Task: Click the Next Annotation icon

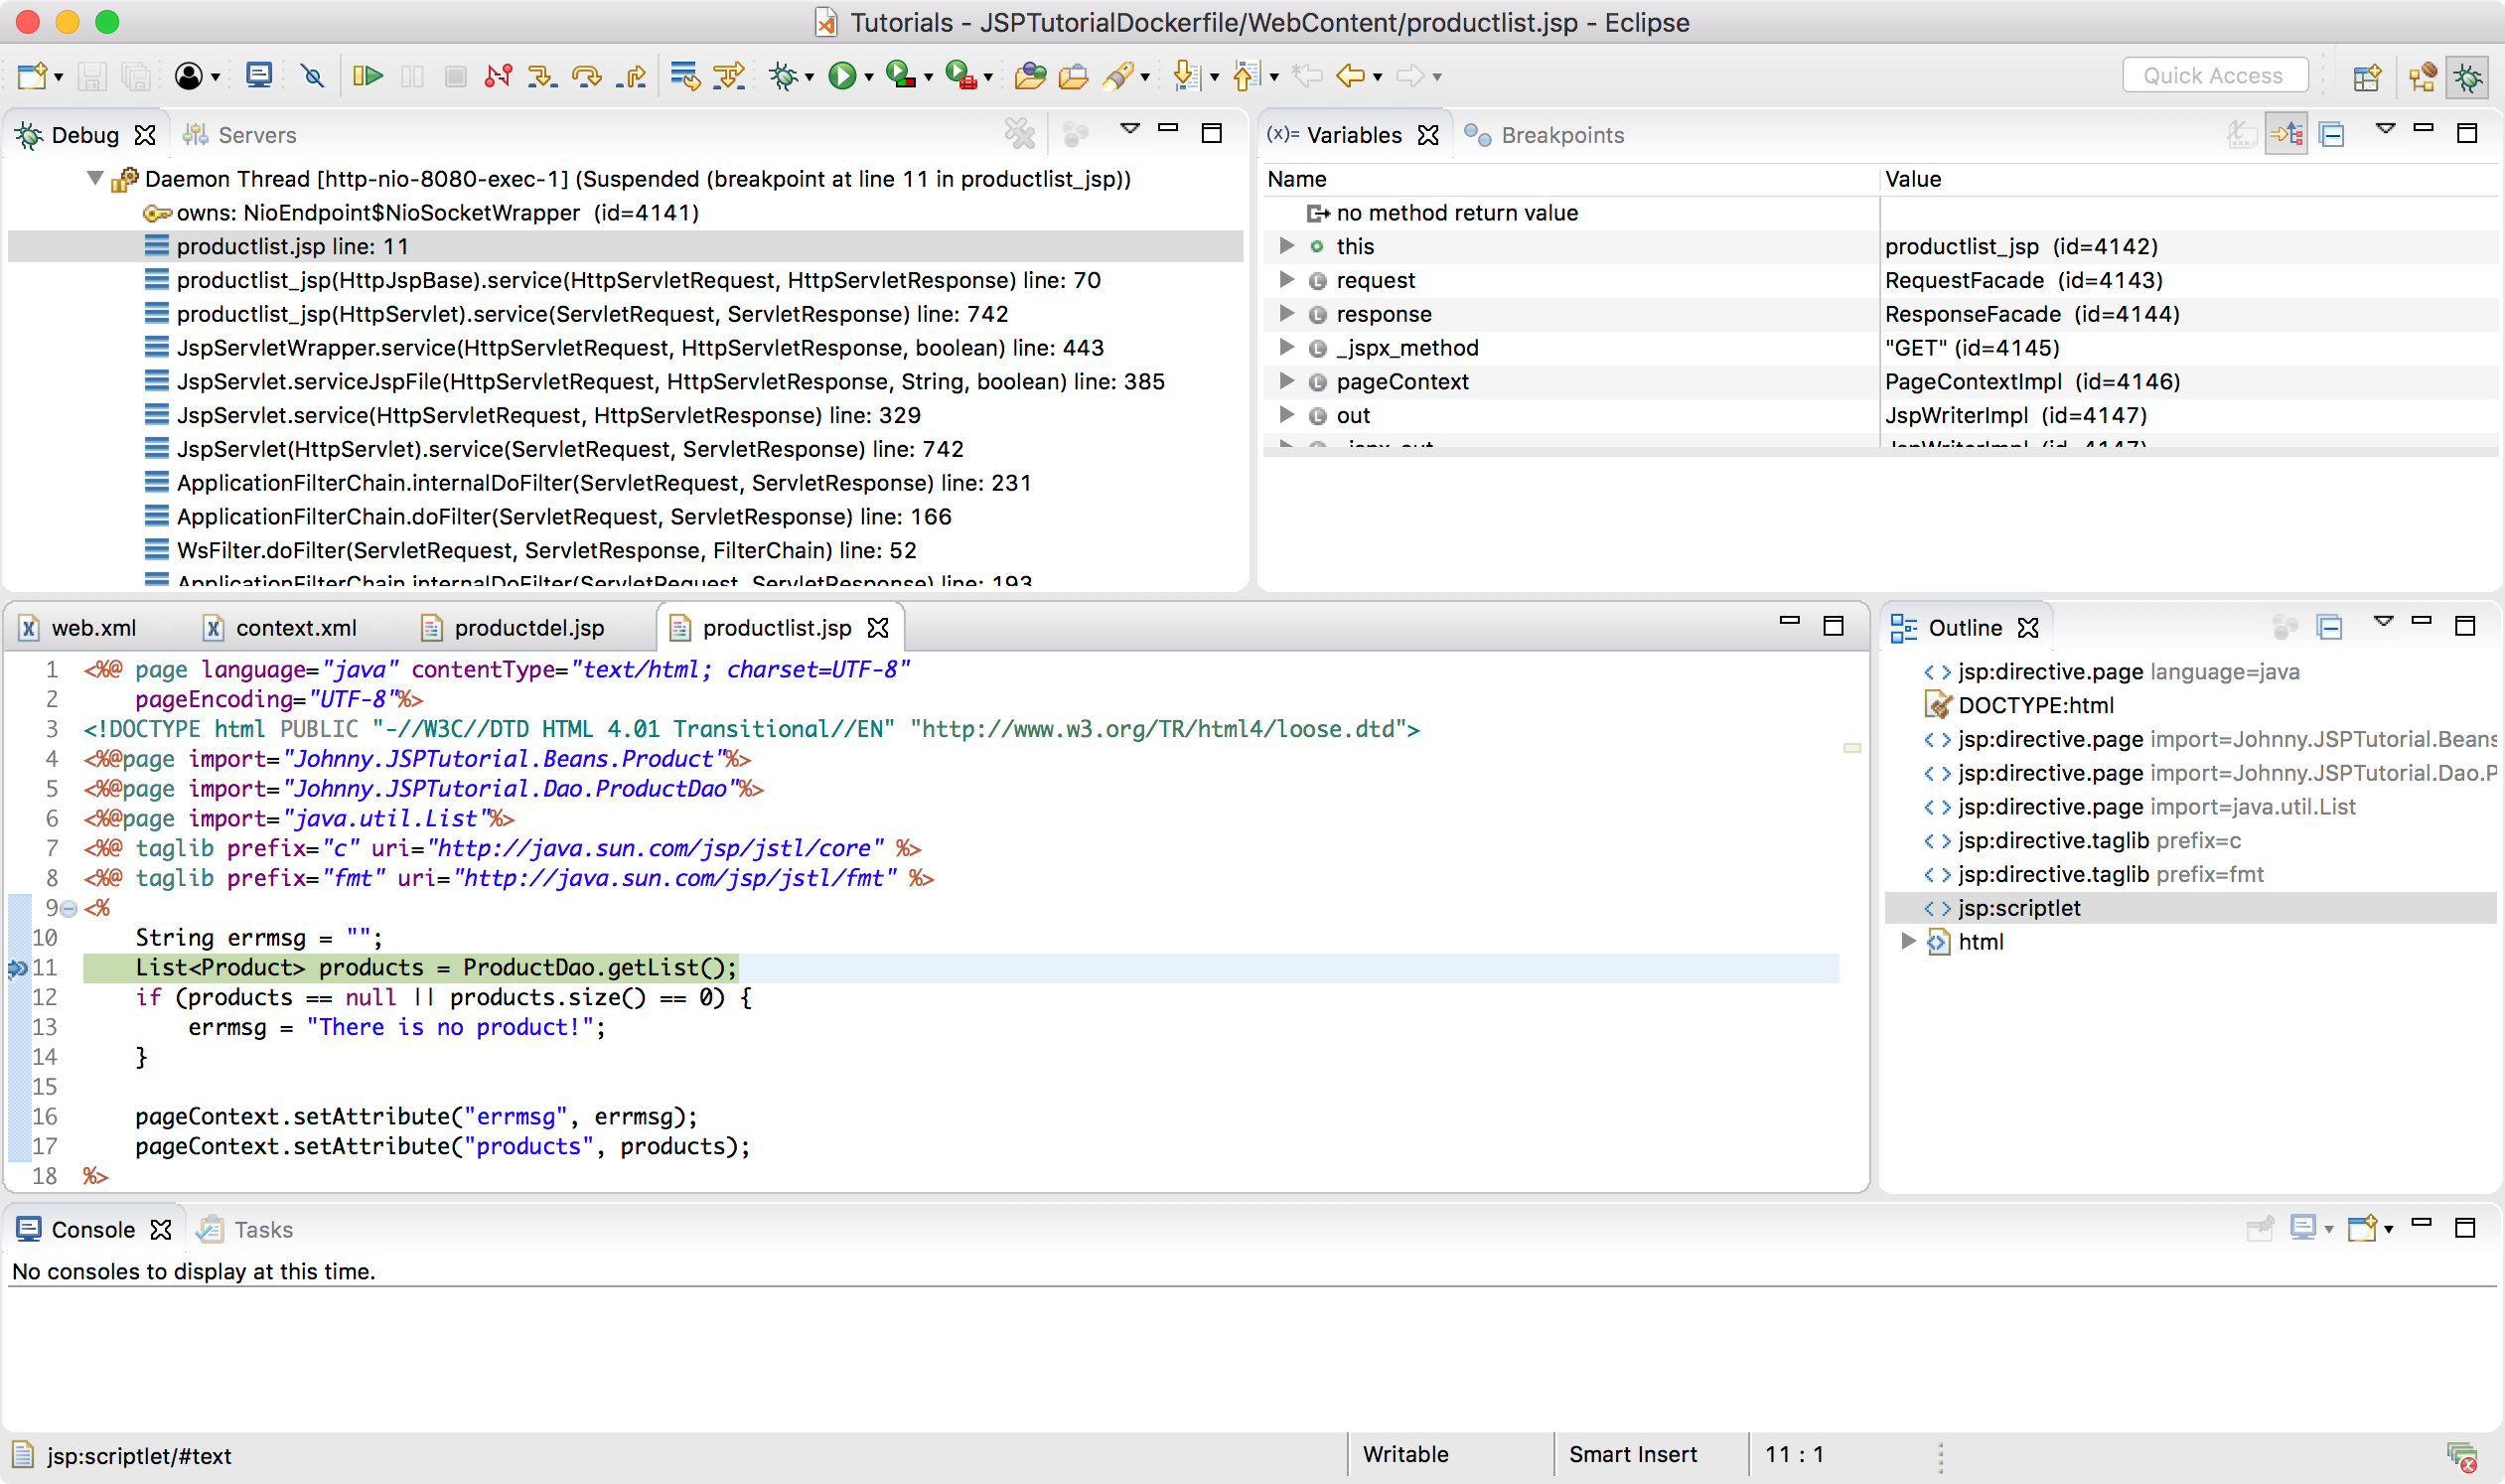Action: (1185, 76)
